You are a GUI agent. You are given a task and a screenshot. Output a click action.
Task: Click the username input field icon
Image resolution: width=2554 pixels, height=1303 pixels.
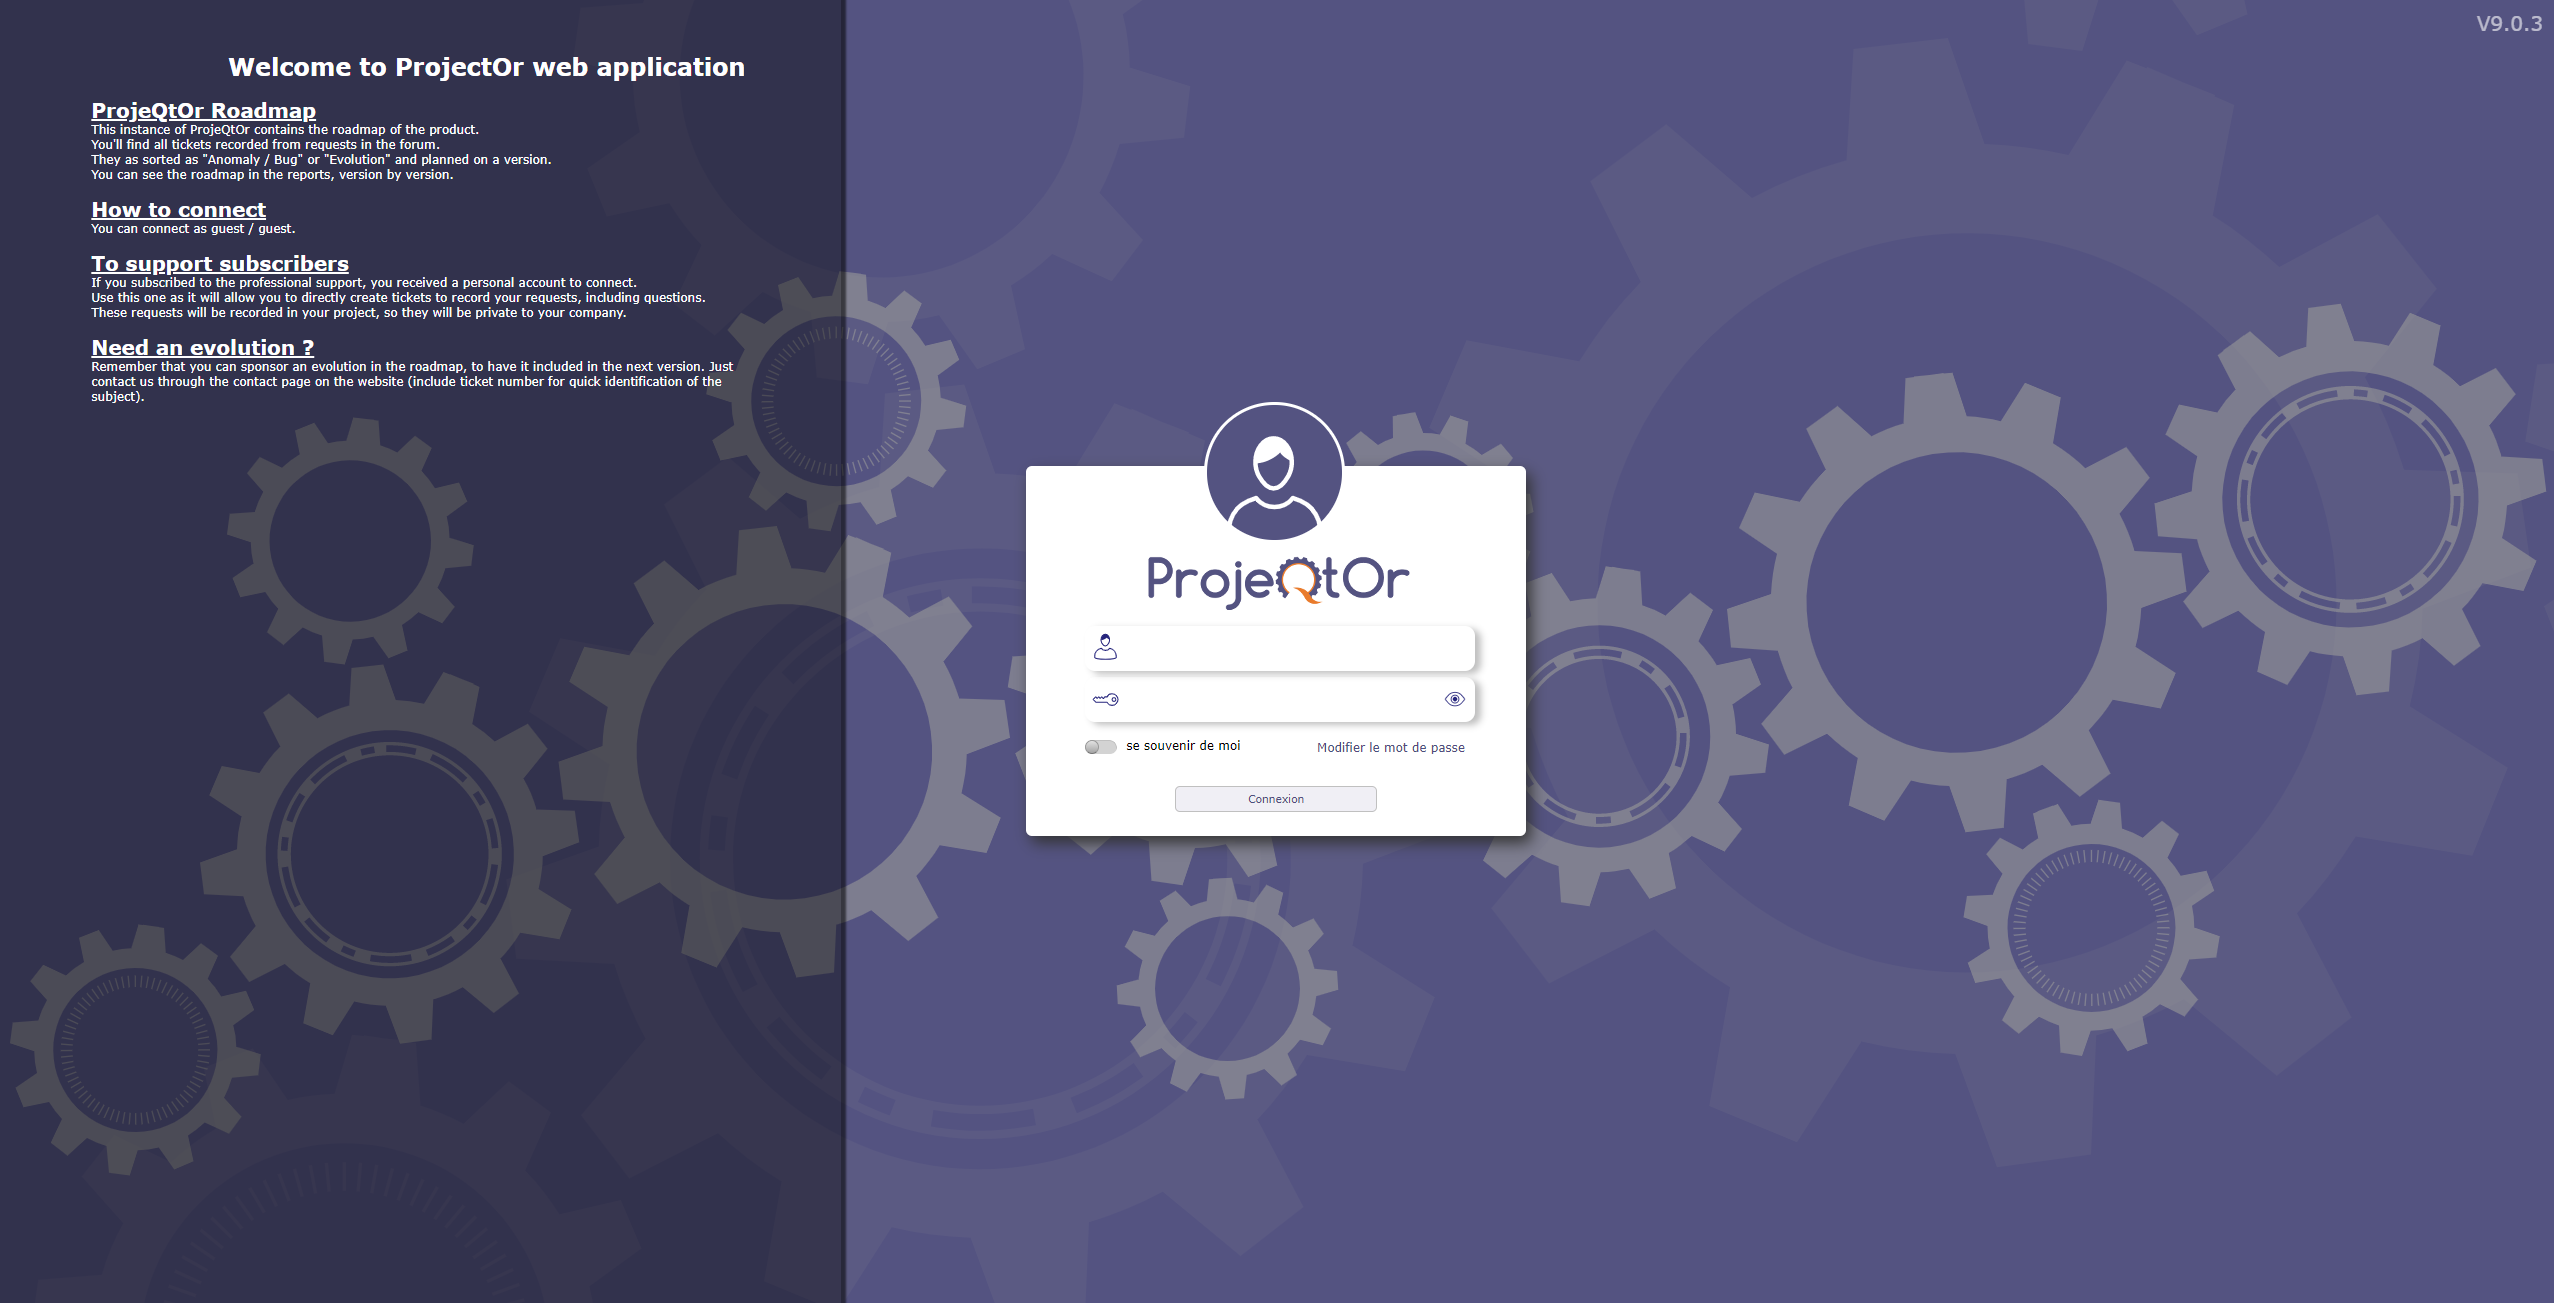click(x=1105, y=647)
